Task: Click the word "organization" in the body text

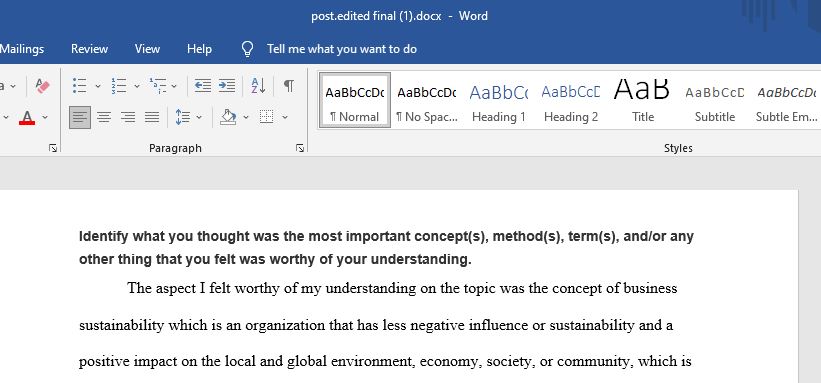Action: tap(285, 326)
